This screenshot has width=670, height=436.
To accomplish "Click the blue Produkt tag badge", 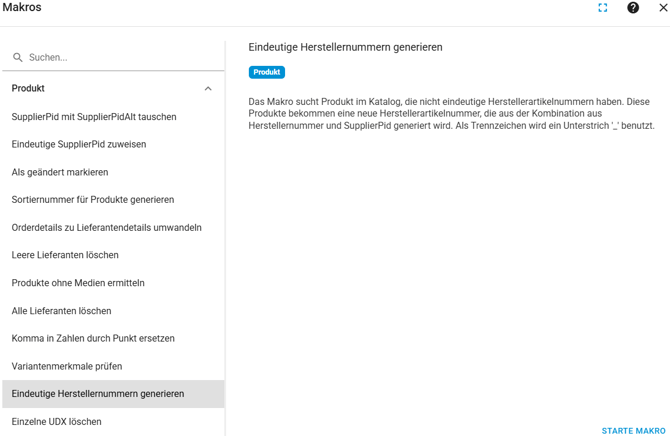I will click(267, 72).
